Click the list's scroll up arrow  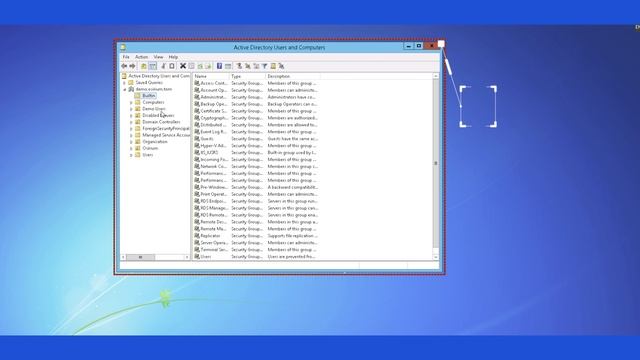pos(436,76)
